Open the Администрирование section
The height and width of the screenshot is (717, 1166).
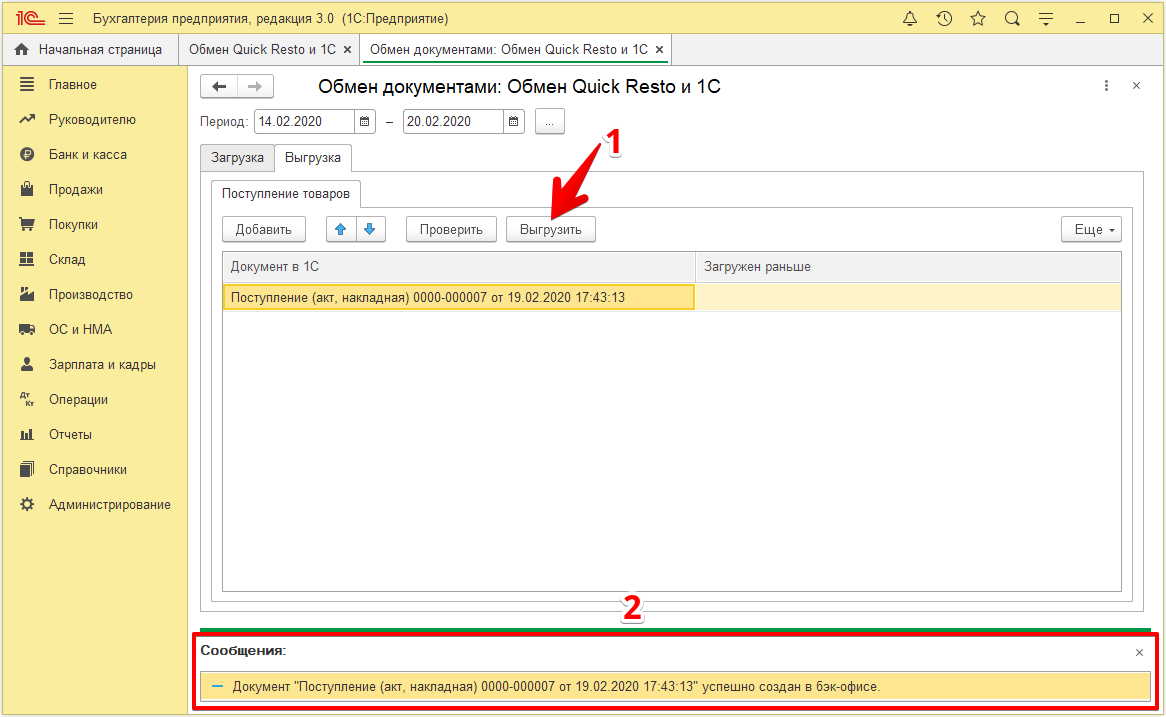pyautogui.click(x=94, y=504)
